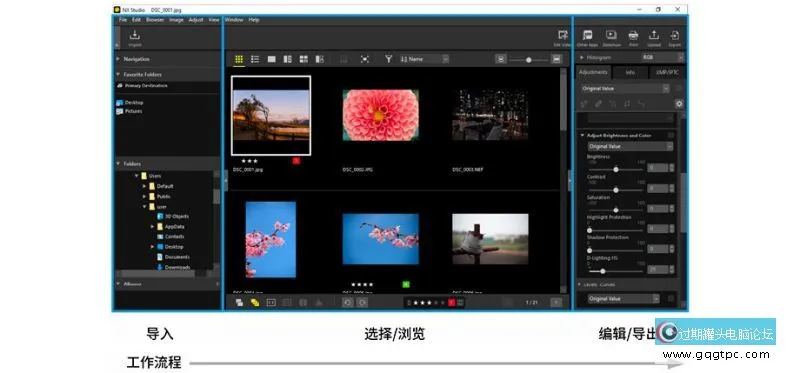Expand the Navigation panel
Image resolution: width=800 pixels, height=373 pixels.
point(118,59)
